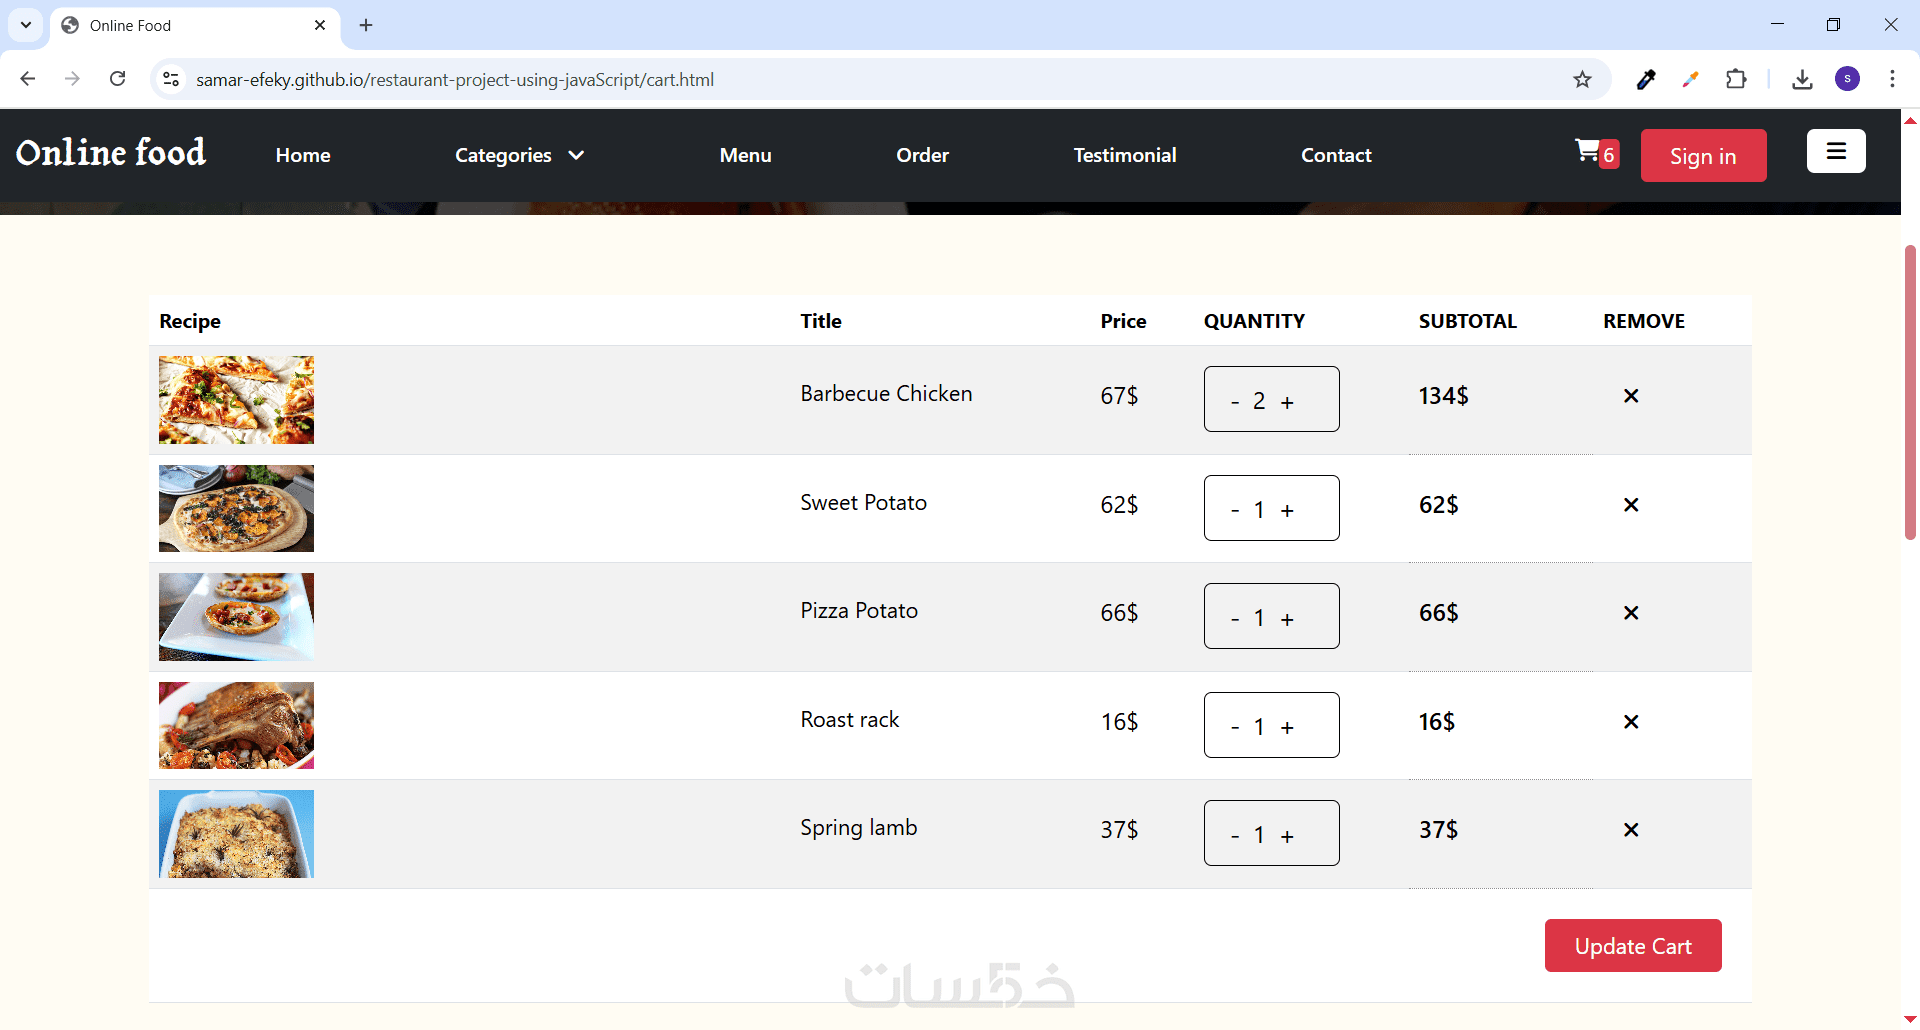
Task: Click the Pizza Potato title
Action: click(x=859, y=611)
